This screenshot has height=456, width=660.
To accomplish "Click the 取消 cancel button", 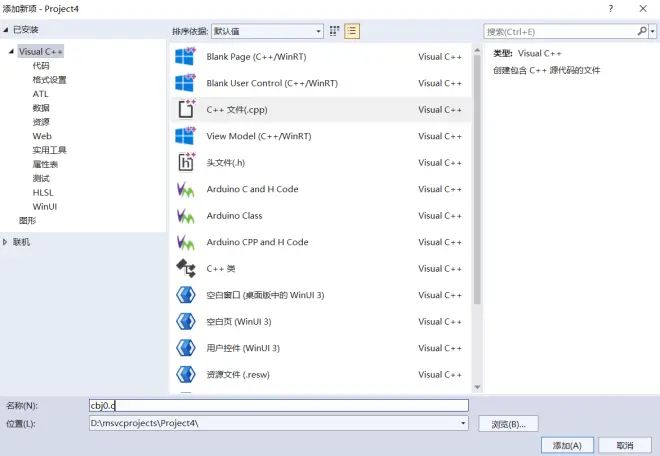I will [x=625, y=445].
